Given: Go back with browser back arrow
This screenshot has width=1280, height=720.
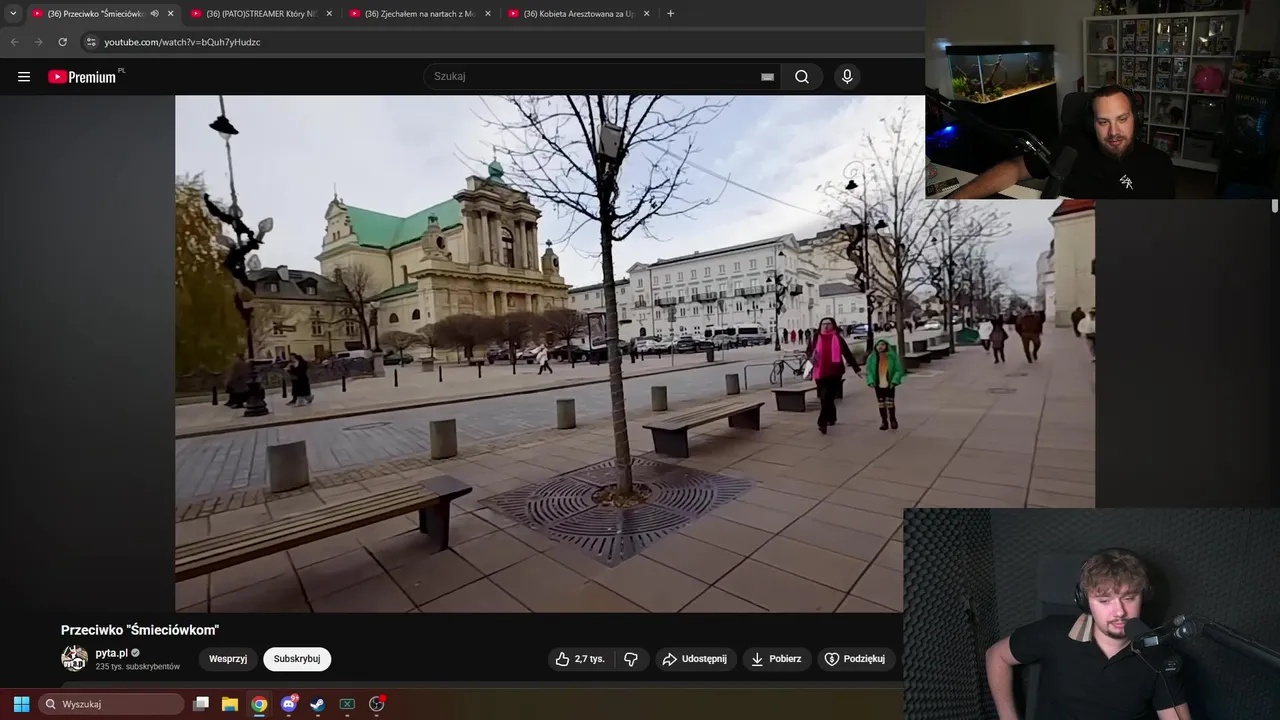Looking at the screenshot, I should coord(14,42).
